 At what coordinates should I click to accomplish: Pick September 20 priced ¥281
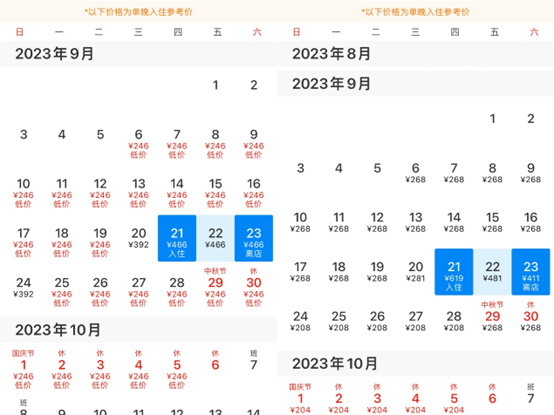tap(416, 272)
